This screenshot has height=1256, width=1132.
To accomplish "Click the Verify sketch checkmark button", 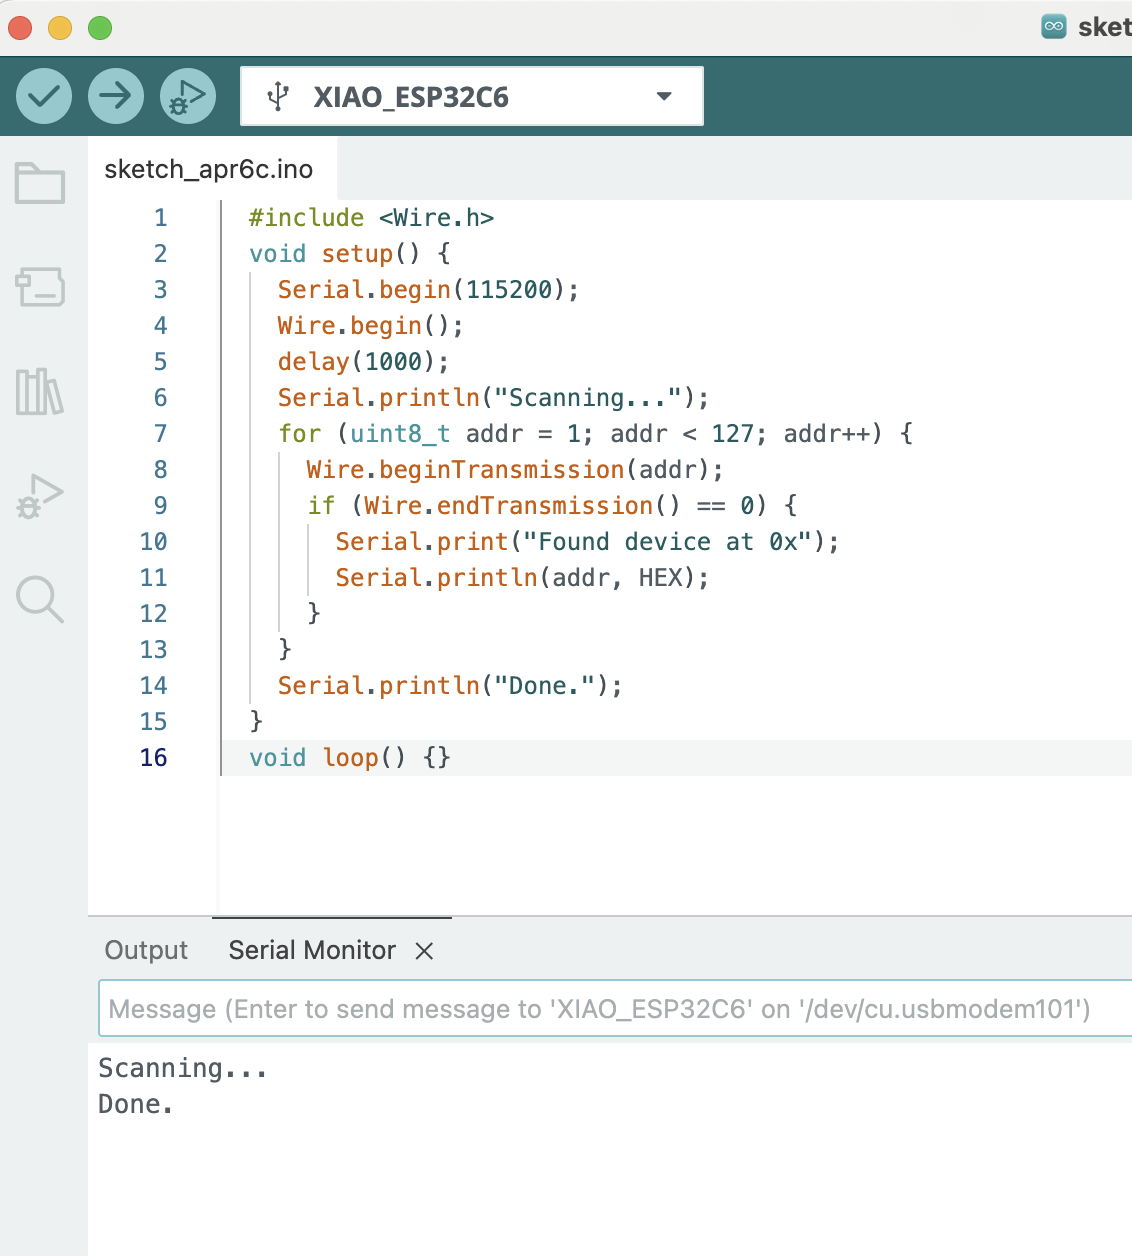I will pos(44,96).
